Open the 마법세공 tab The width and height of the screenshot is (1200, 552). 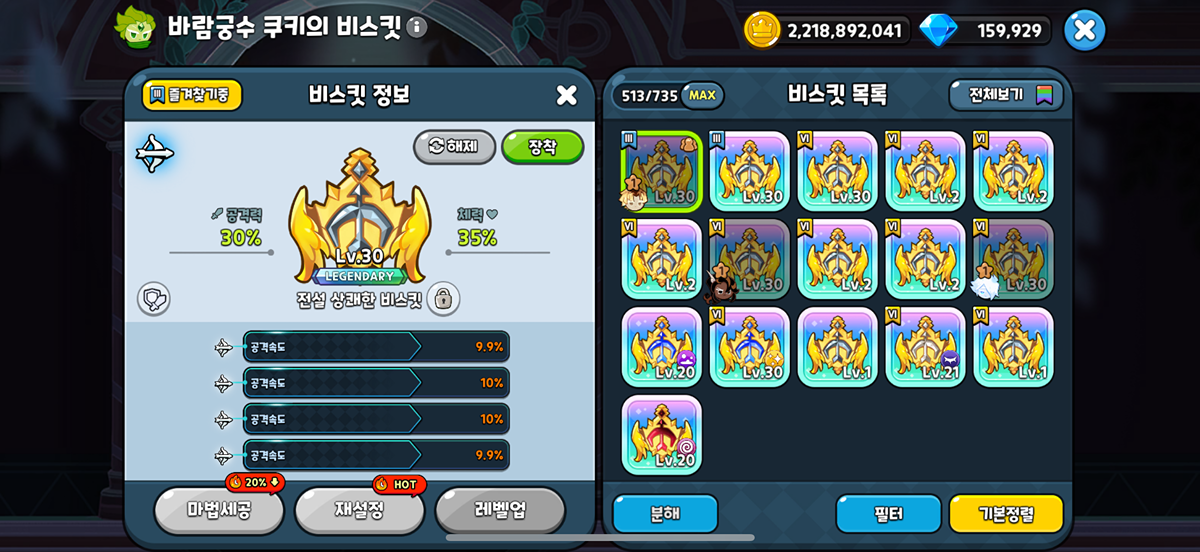coord(219,511)
